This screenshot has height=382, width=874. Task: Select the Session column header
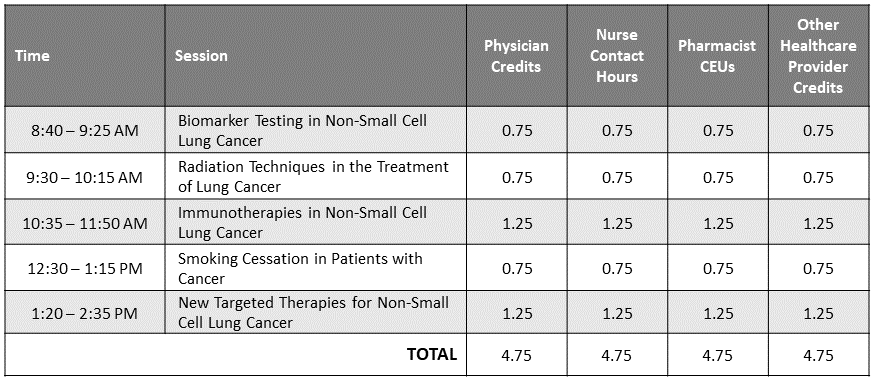tap(315, 56)
